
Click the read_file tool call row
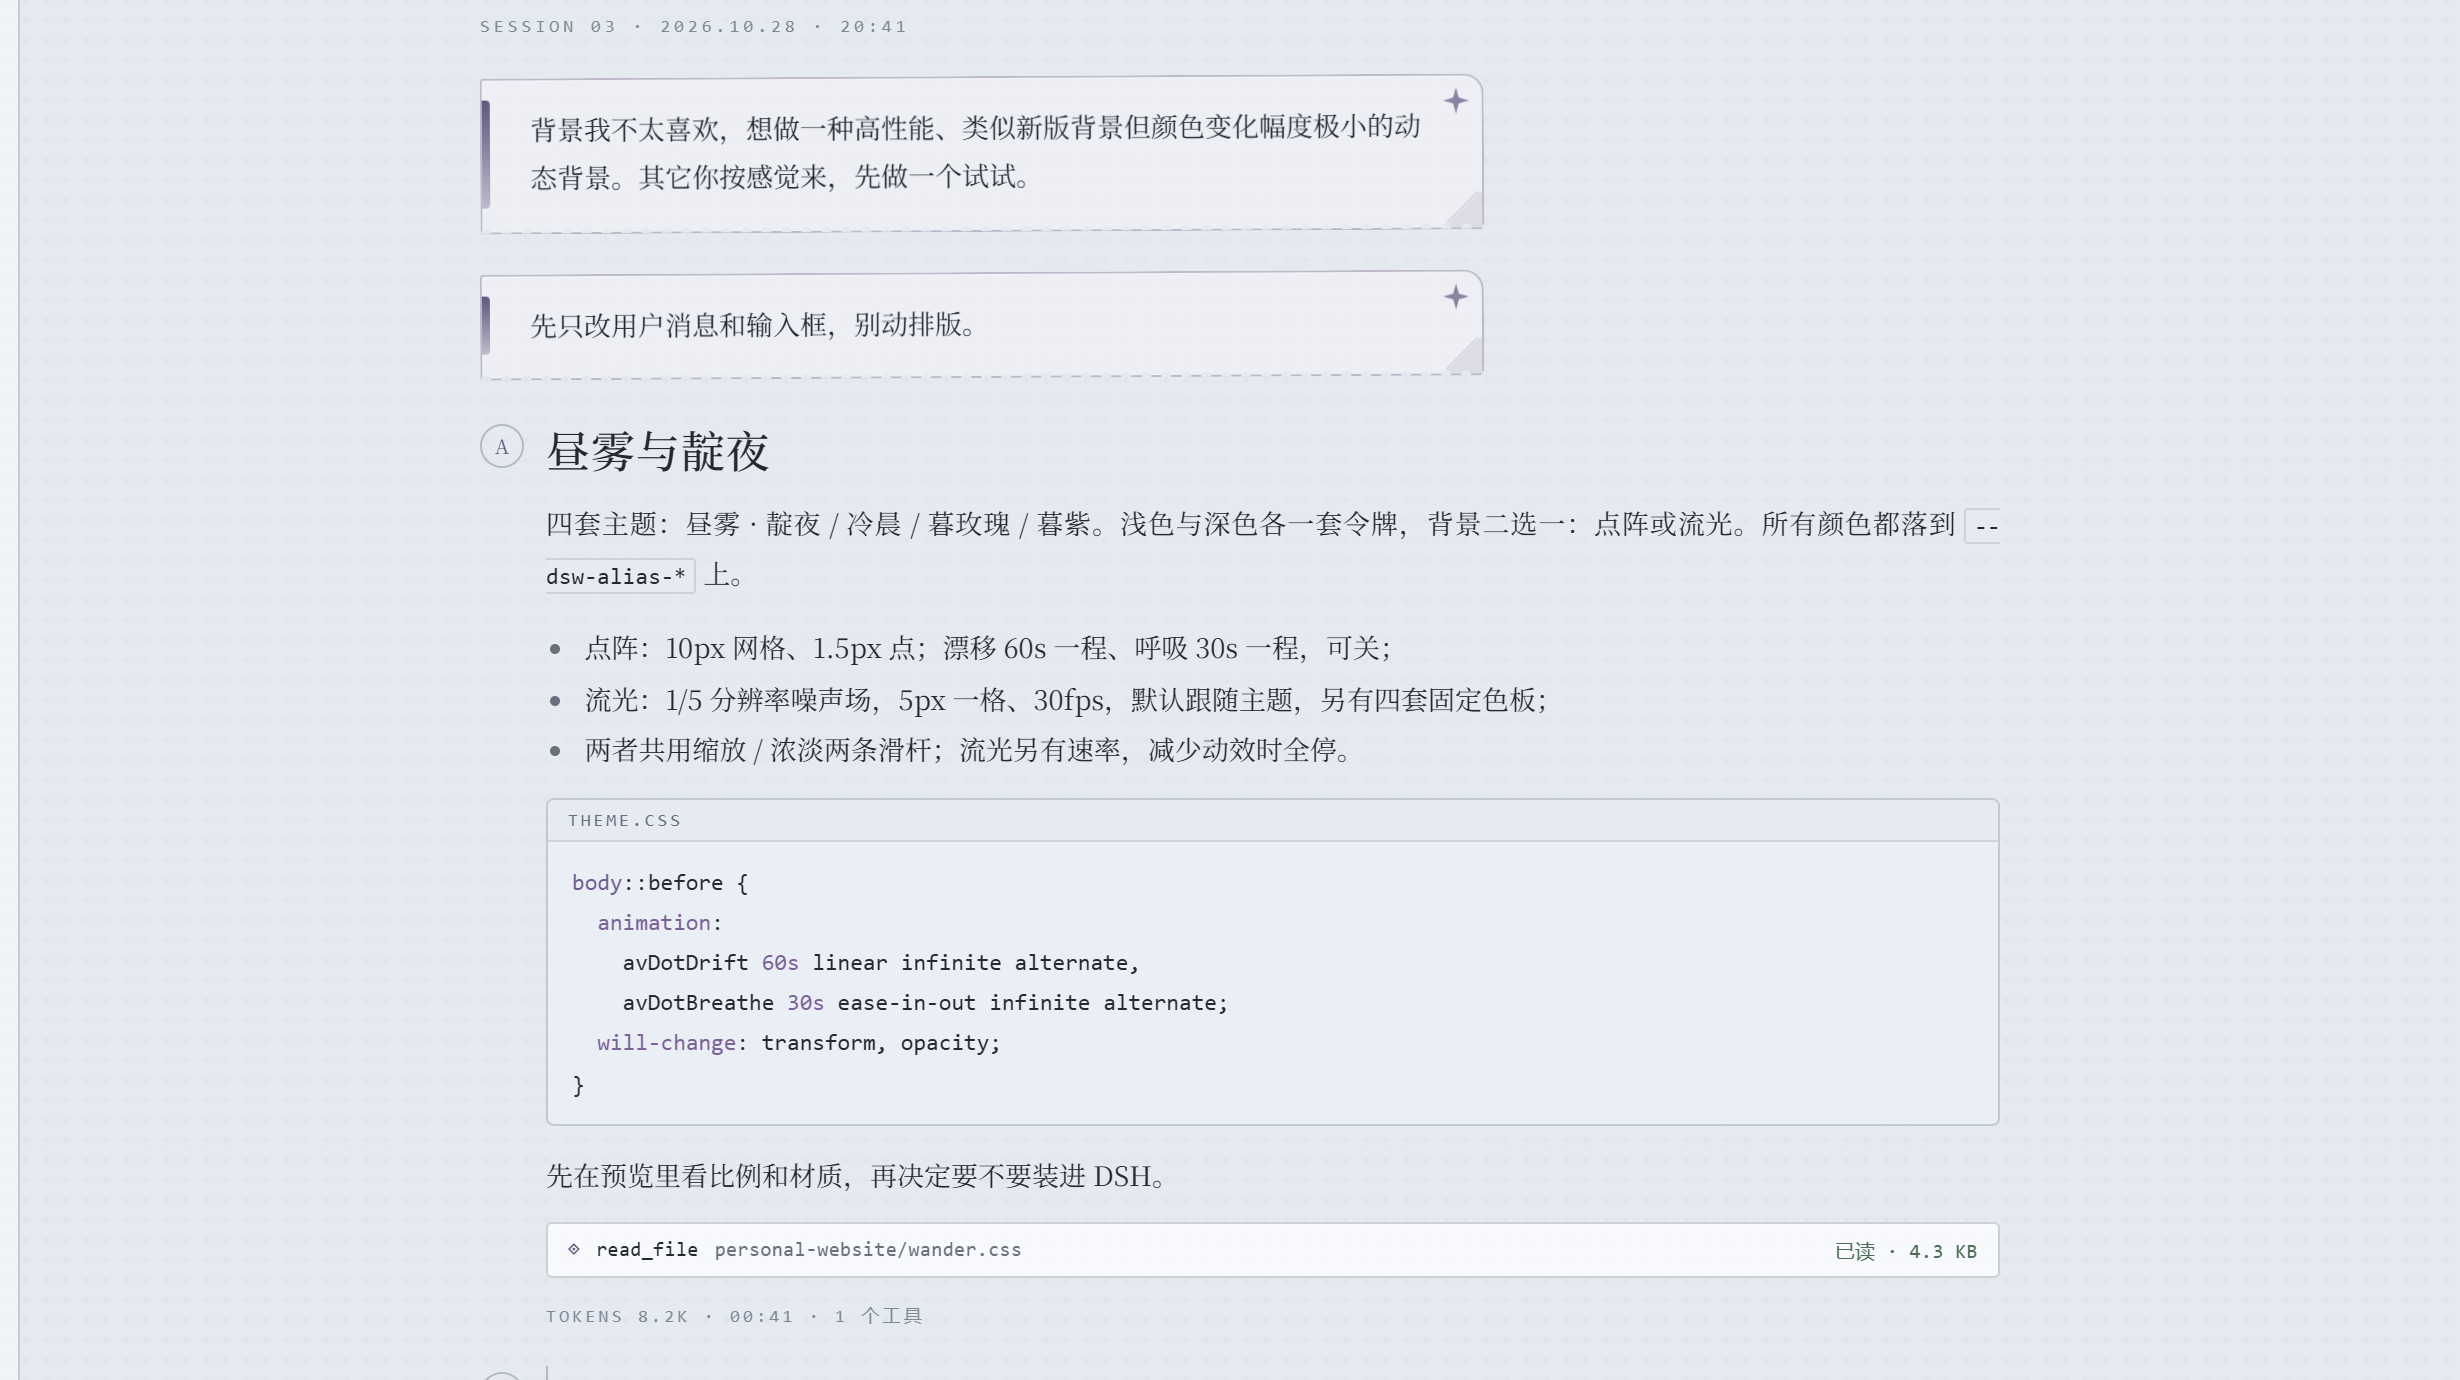point(1272,1250)
